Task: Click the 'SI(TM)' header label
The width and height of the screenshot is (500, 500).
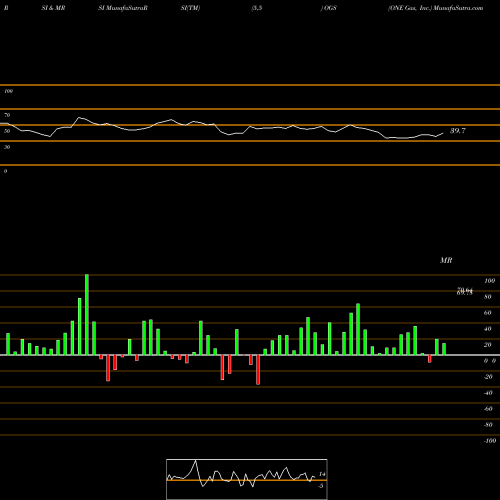Action: tap(190, 8)
